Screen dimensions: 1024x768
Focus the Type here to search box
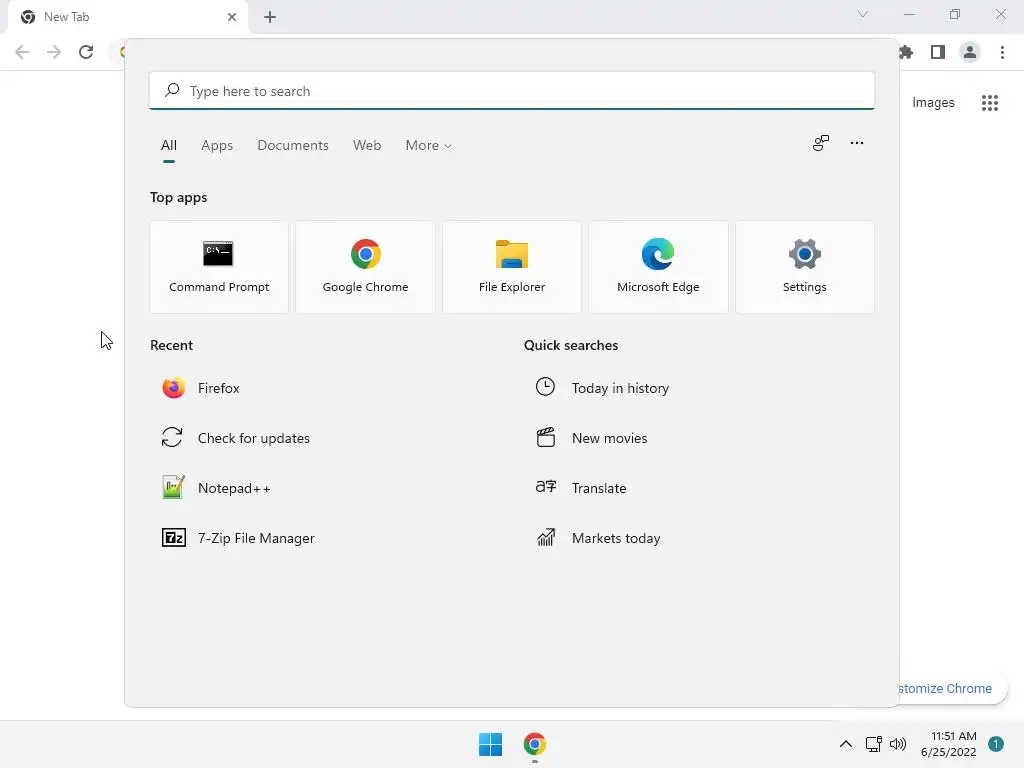(512, 91)
